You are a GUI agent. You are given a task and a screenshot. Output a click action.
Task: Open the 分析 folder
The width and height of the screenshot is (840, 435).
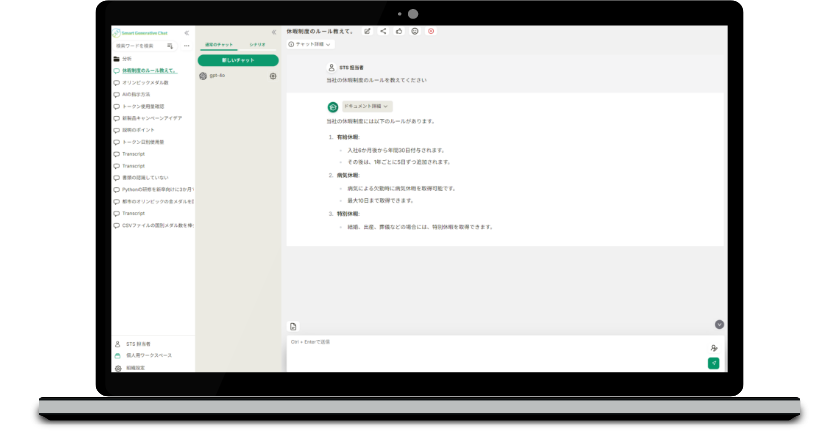point(123,59)
